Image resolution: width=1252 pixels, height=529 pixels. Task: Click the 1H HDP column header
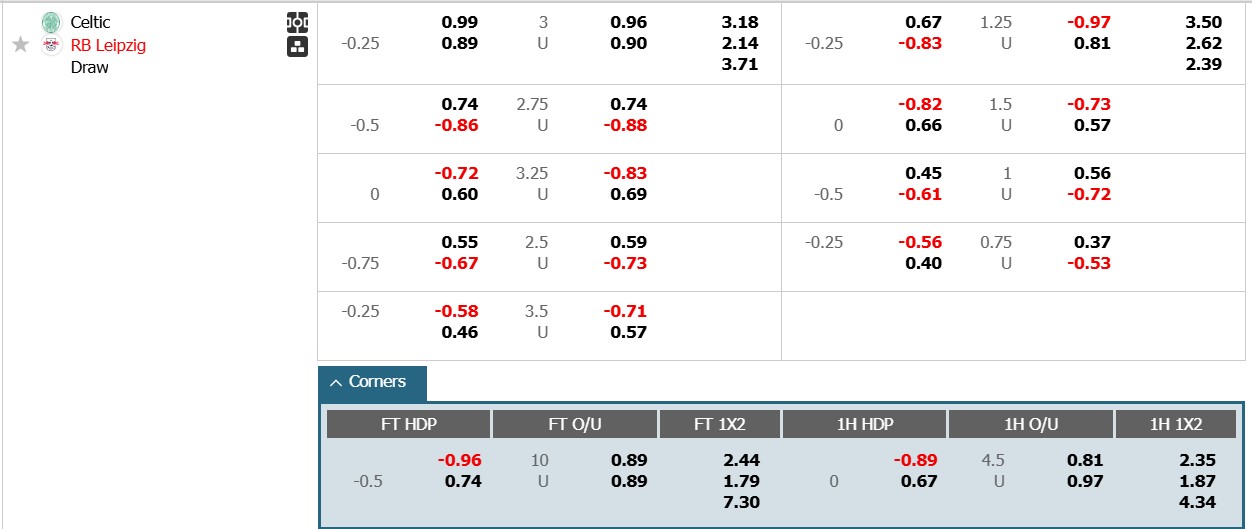click(865, 424)
